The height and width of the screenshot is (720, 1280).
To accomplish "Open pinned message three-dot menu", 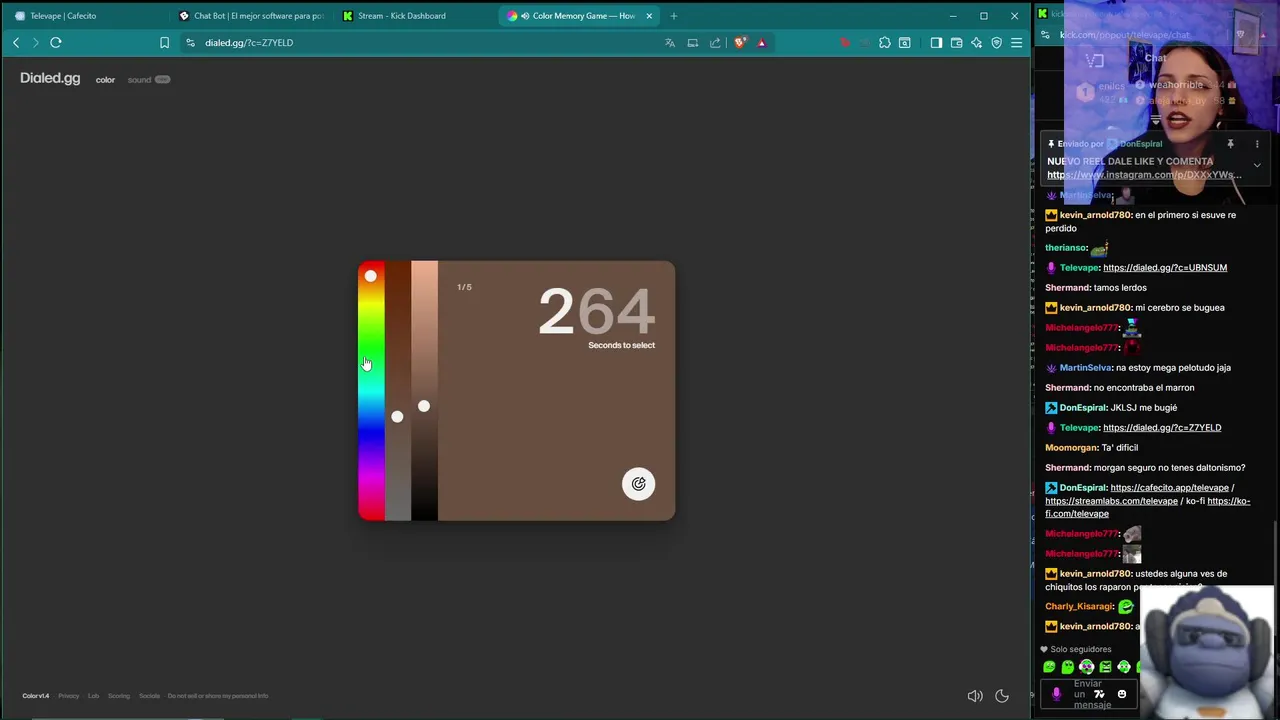I will pyautogui.click(x=1257, y=144).
